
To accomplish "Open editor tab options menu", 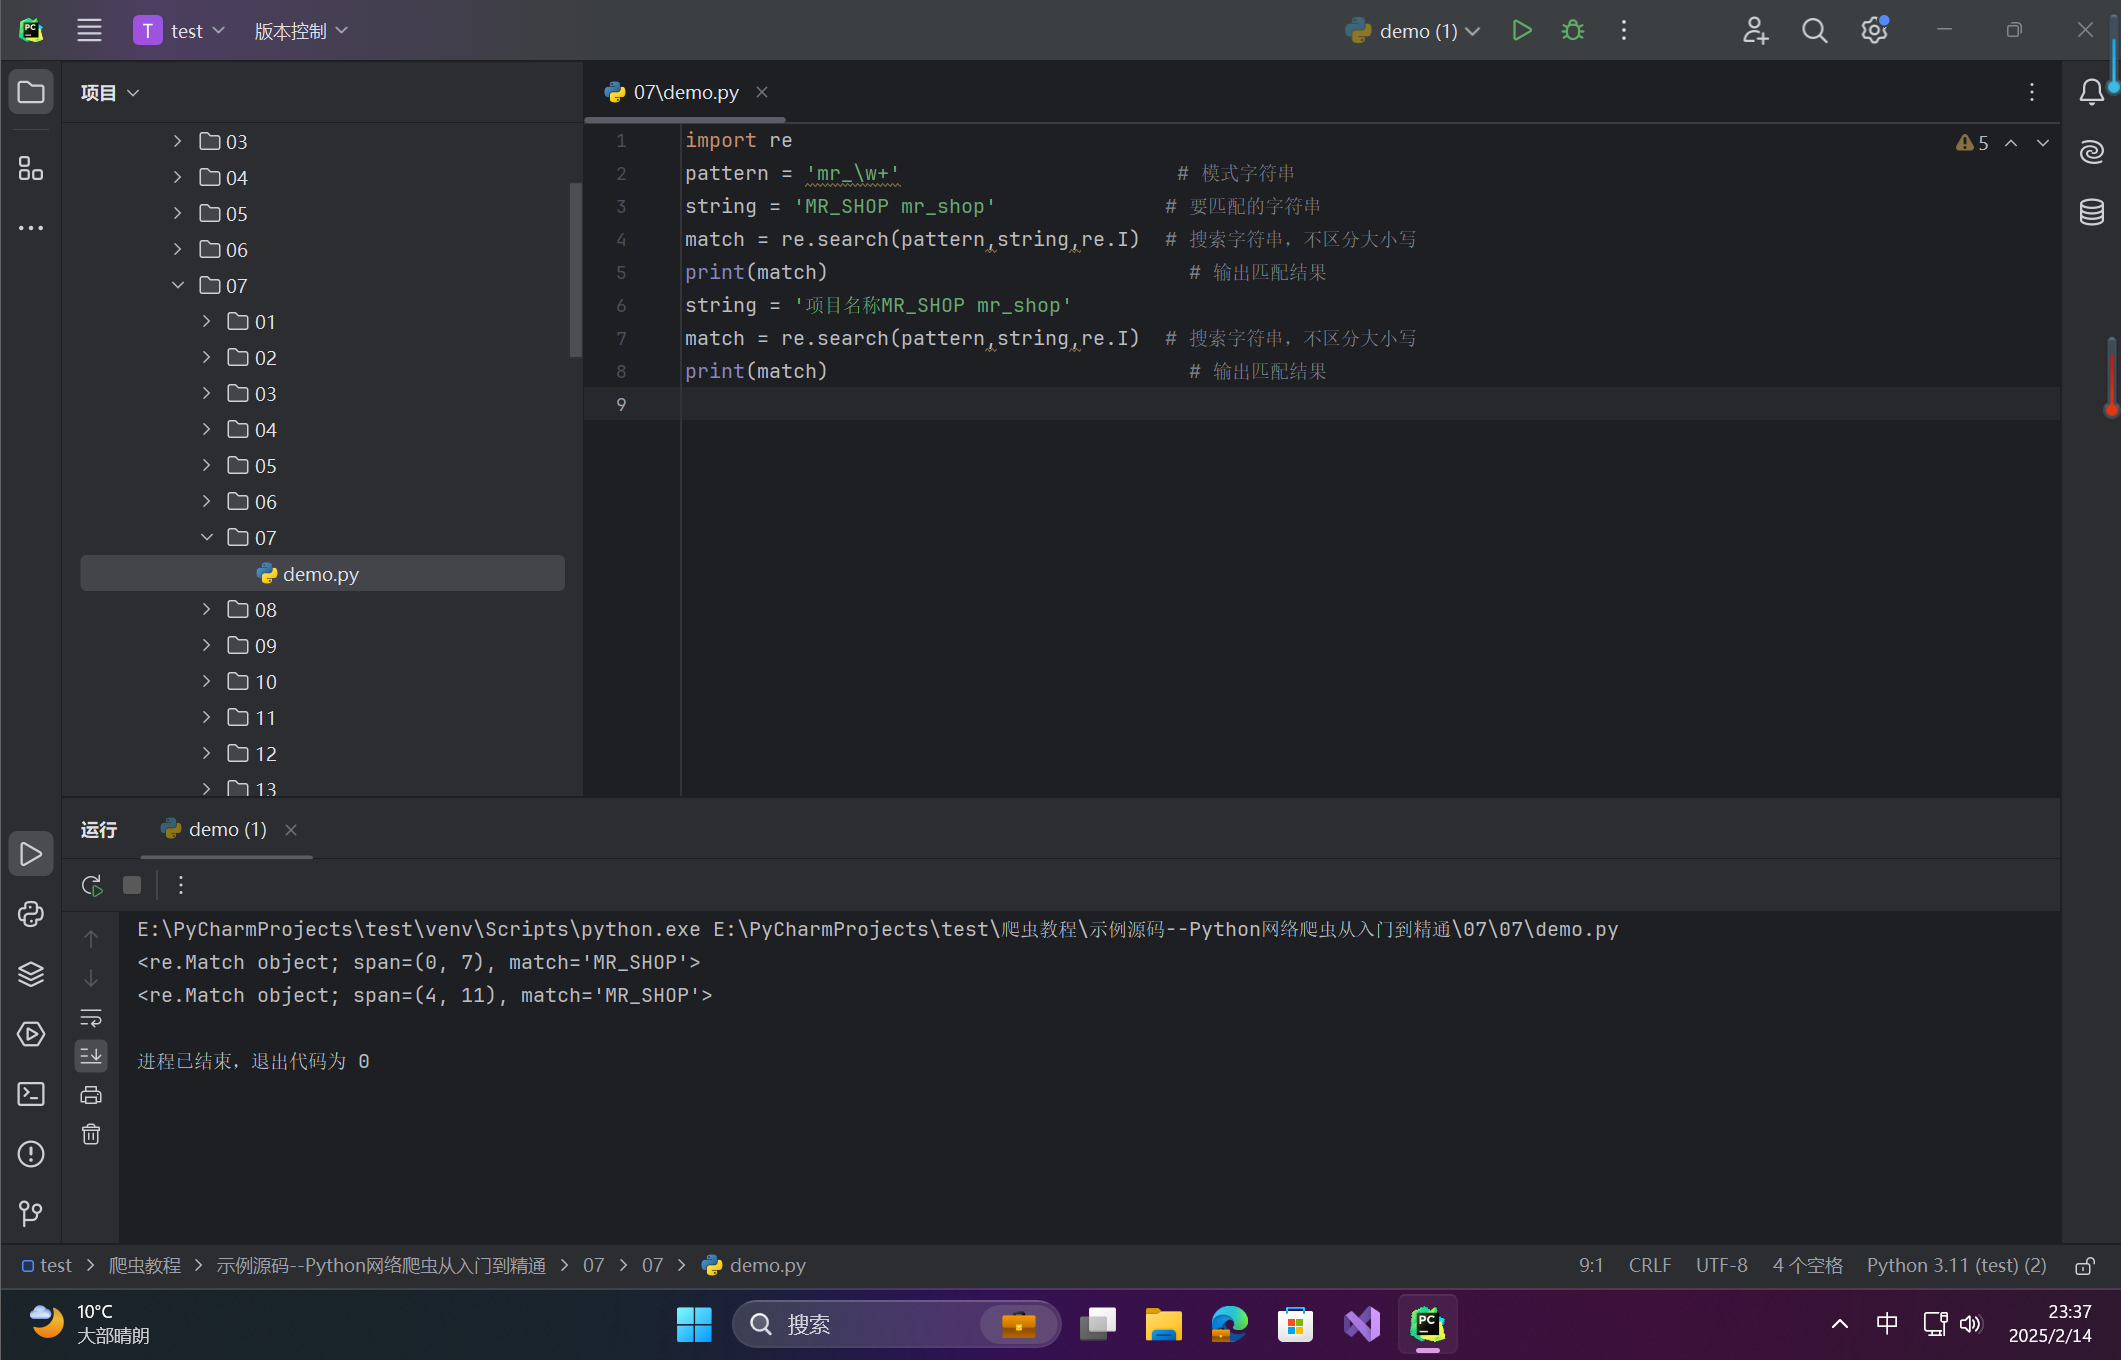I will point(2031,92).
